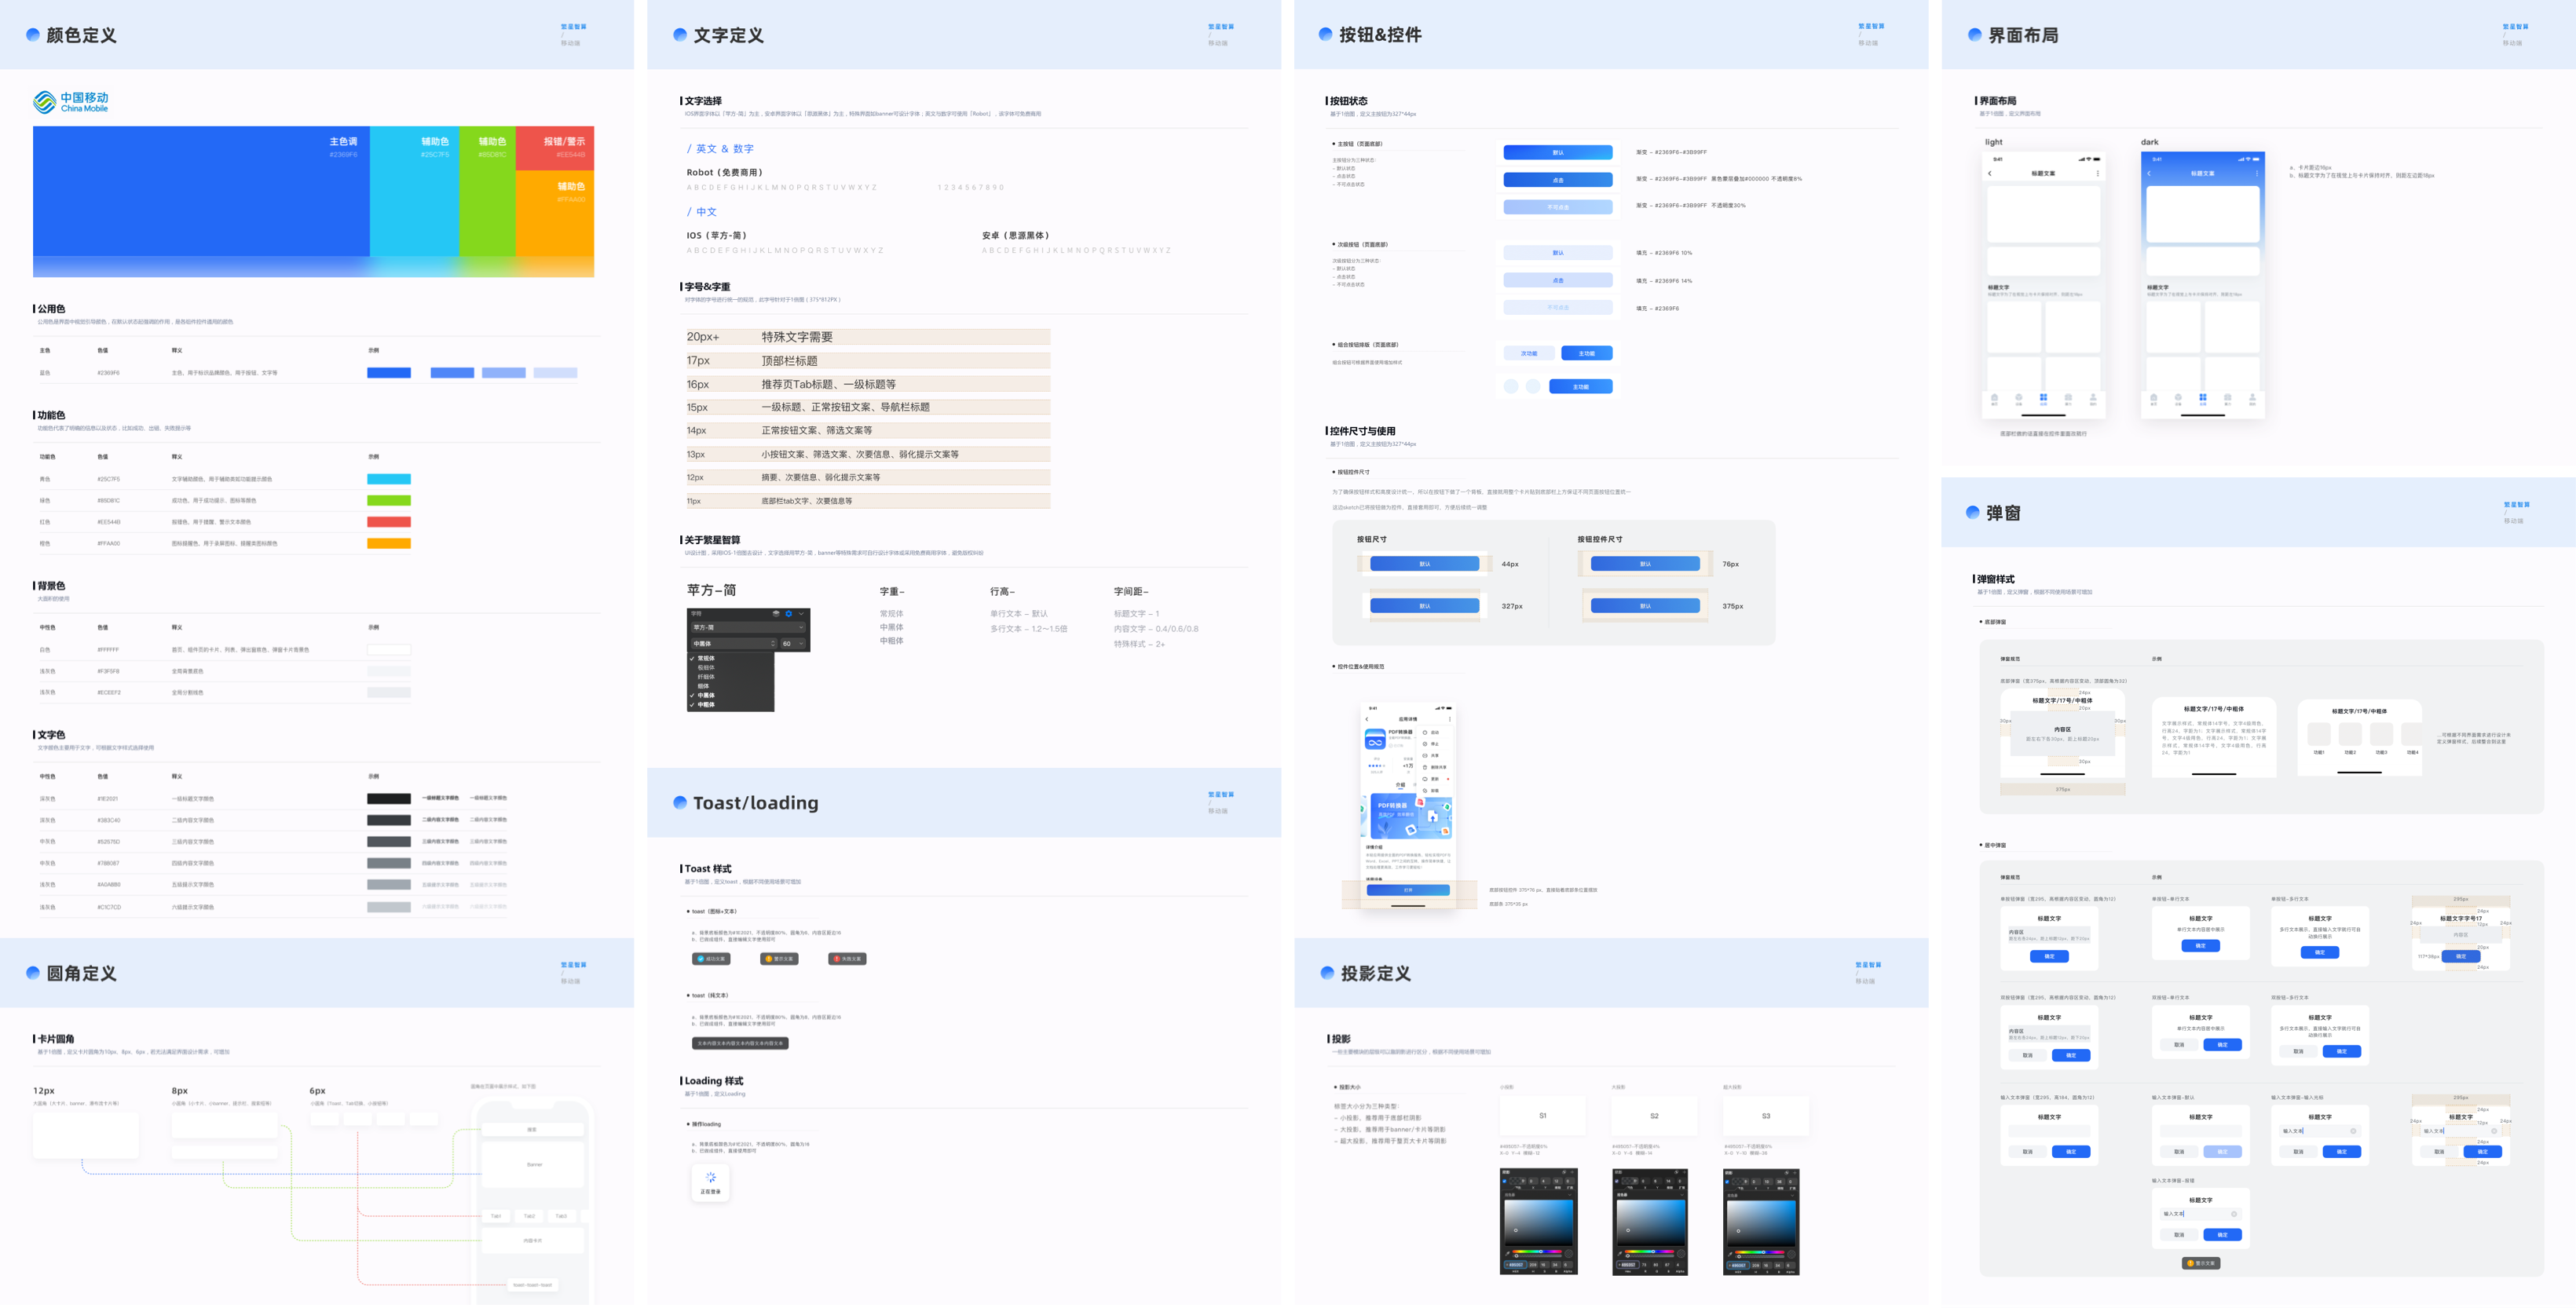Click the S3 extra-large shadow sample card
2576x1308 pixels.
coord(1767,1115)
